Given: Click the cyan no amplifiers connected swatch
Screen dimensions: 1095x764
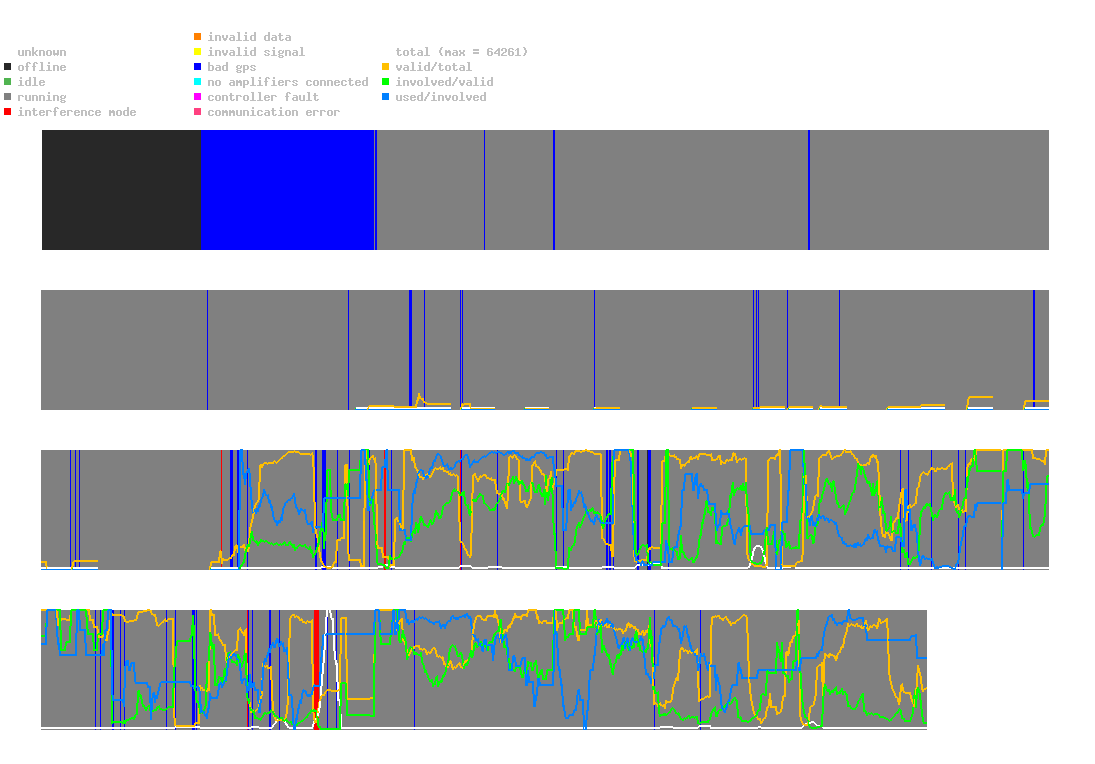Looking at the screenshot, I should 198,82.
